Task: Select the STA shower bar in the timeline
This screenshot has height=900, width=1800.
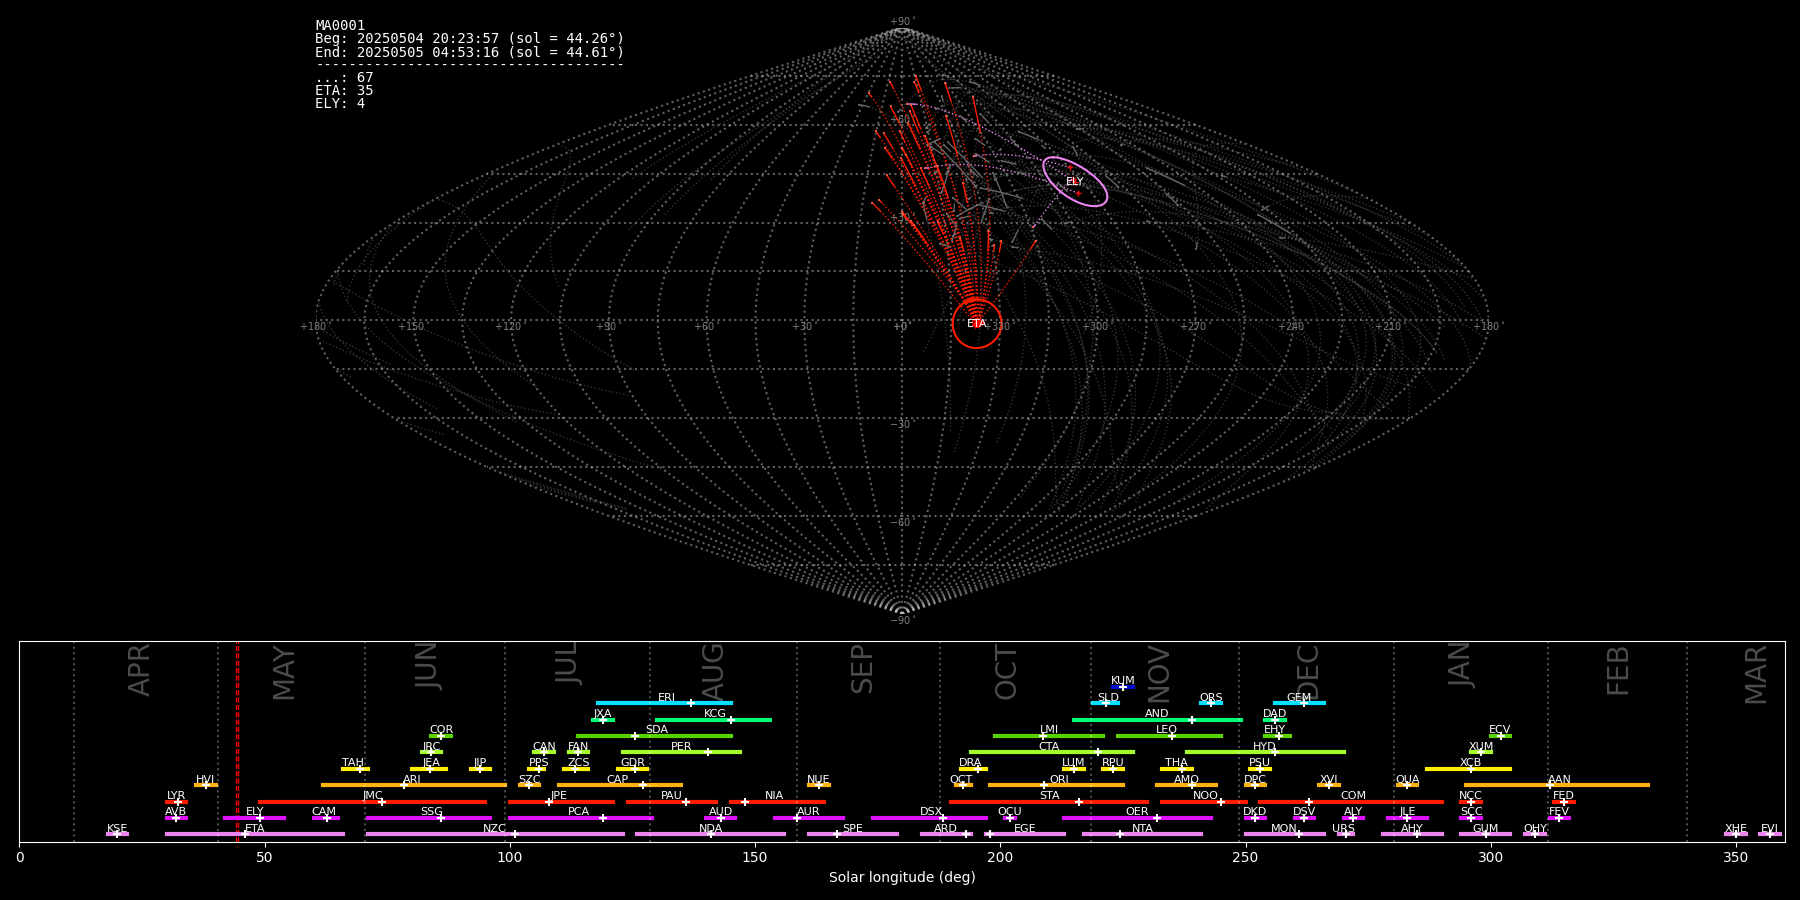Action: coord(1049,801)
